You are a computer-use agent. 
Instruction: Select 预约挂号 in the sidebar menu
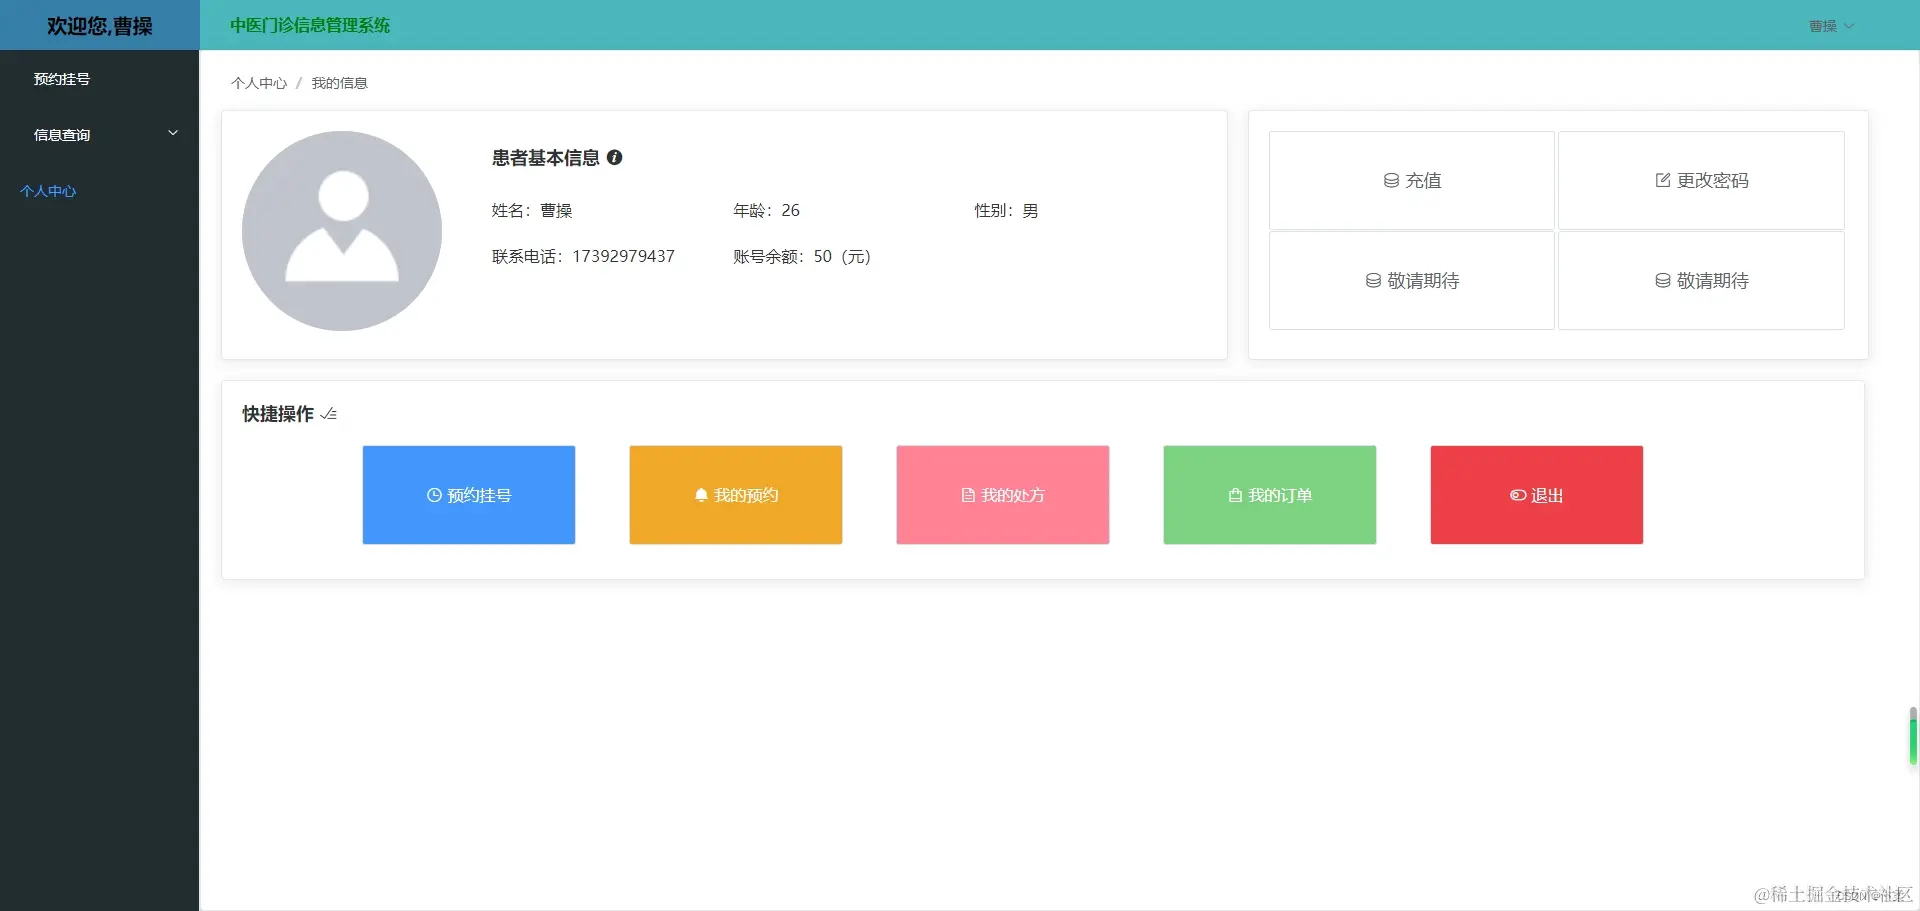[x=62, y=78]
